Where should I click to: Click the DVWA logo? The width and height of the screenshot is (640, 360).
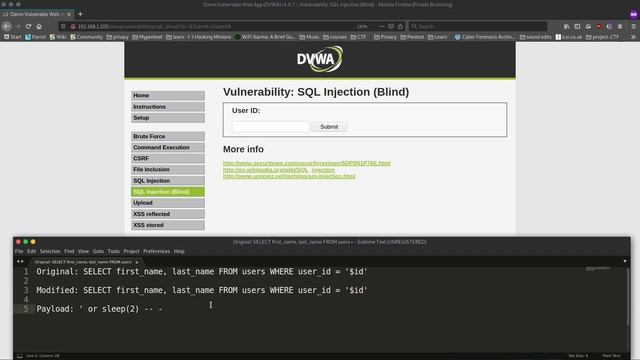coord(320,59)
